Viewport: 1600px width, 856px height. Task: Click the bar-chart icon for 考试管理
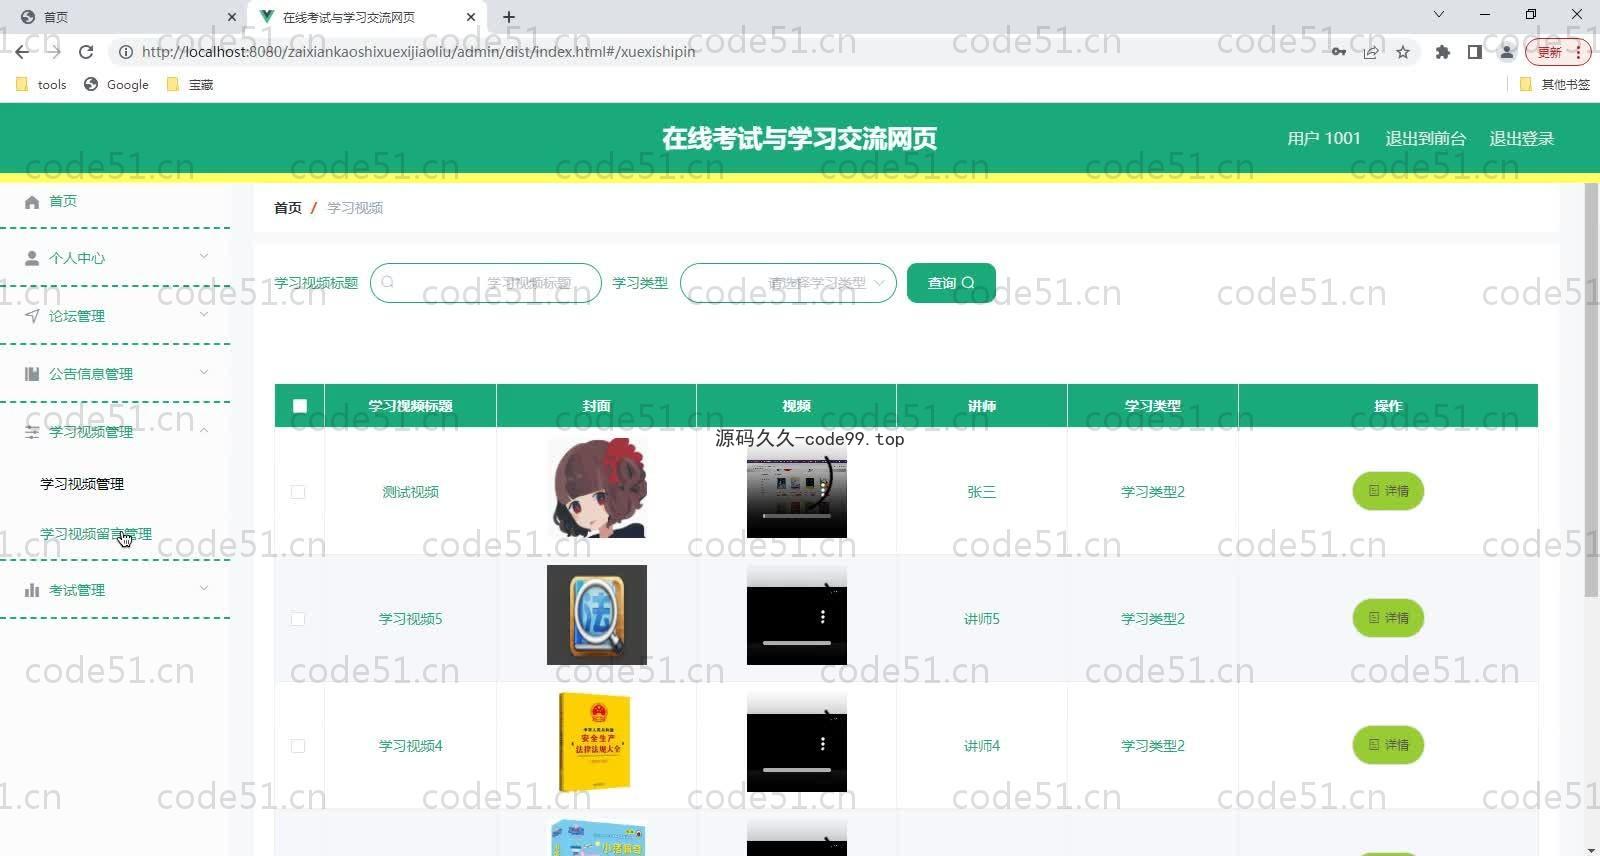tap(32, 590)
